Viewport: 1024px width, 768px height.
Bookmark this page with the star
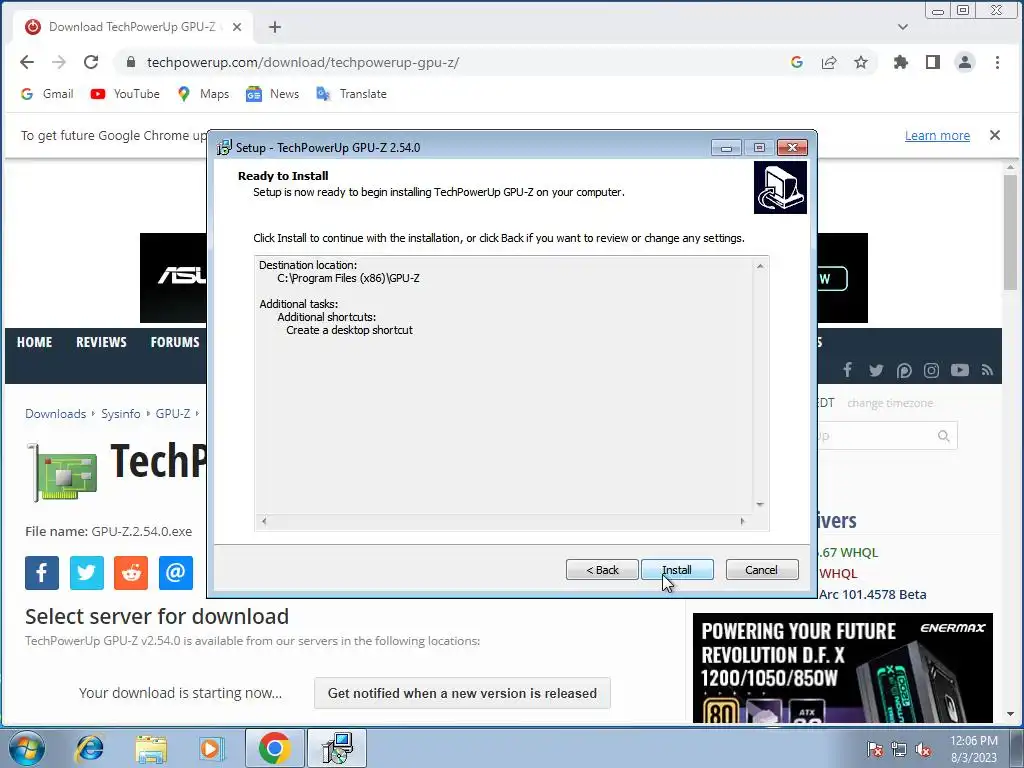coord(861,62)
